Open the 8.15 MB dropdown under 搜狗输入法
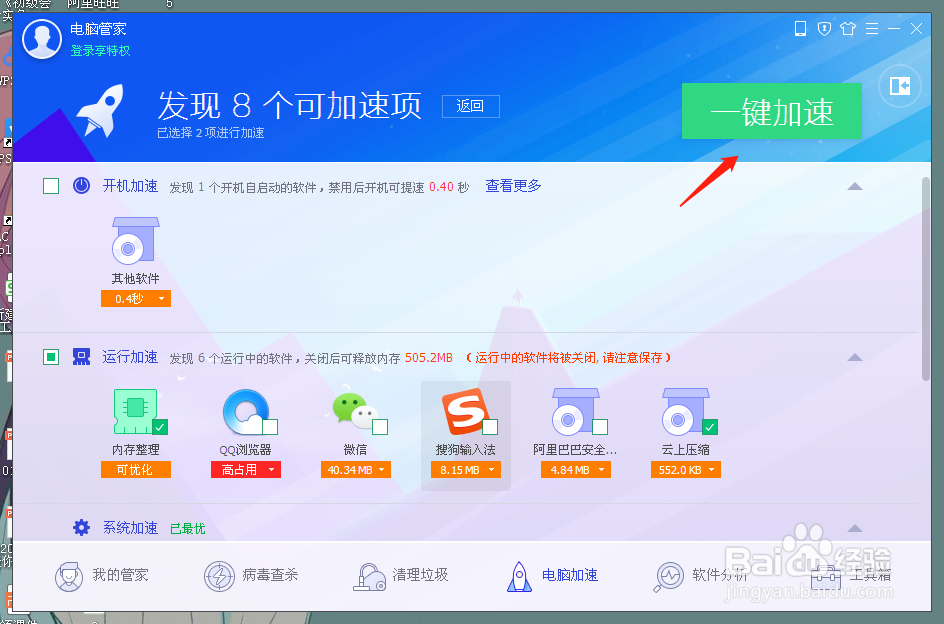944x624 pixels. [x=466, y=470]
